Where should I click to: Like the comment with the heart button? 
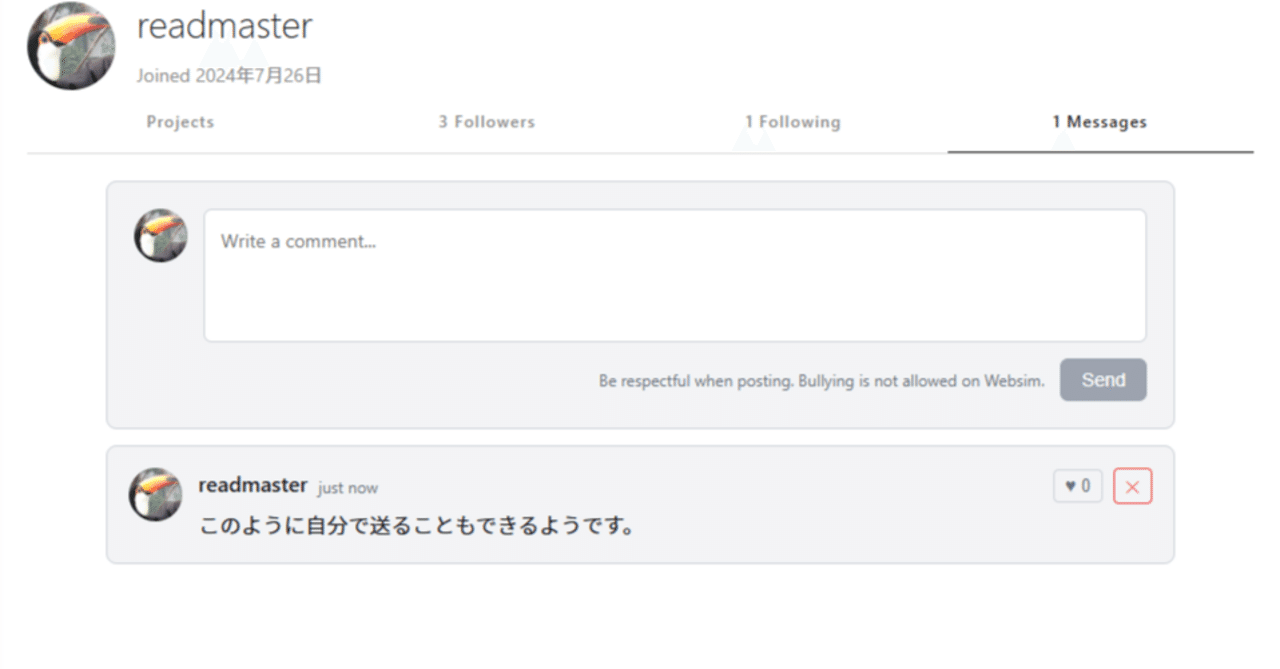[x=1077, y=486]
